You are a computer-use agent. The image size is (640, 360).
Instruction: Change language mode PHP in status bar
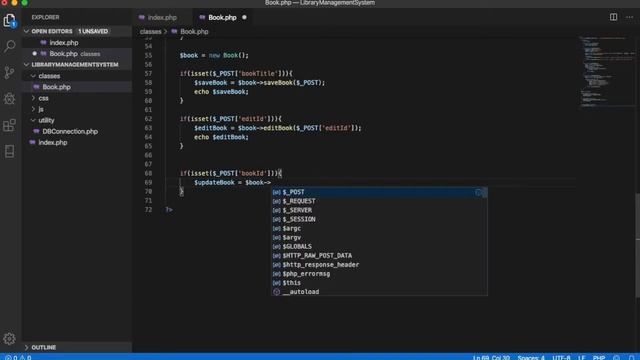point(599,358)
